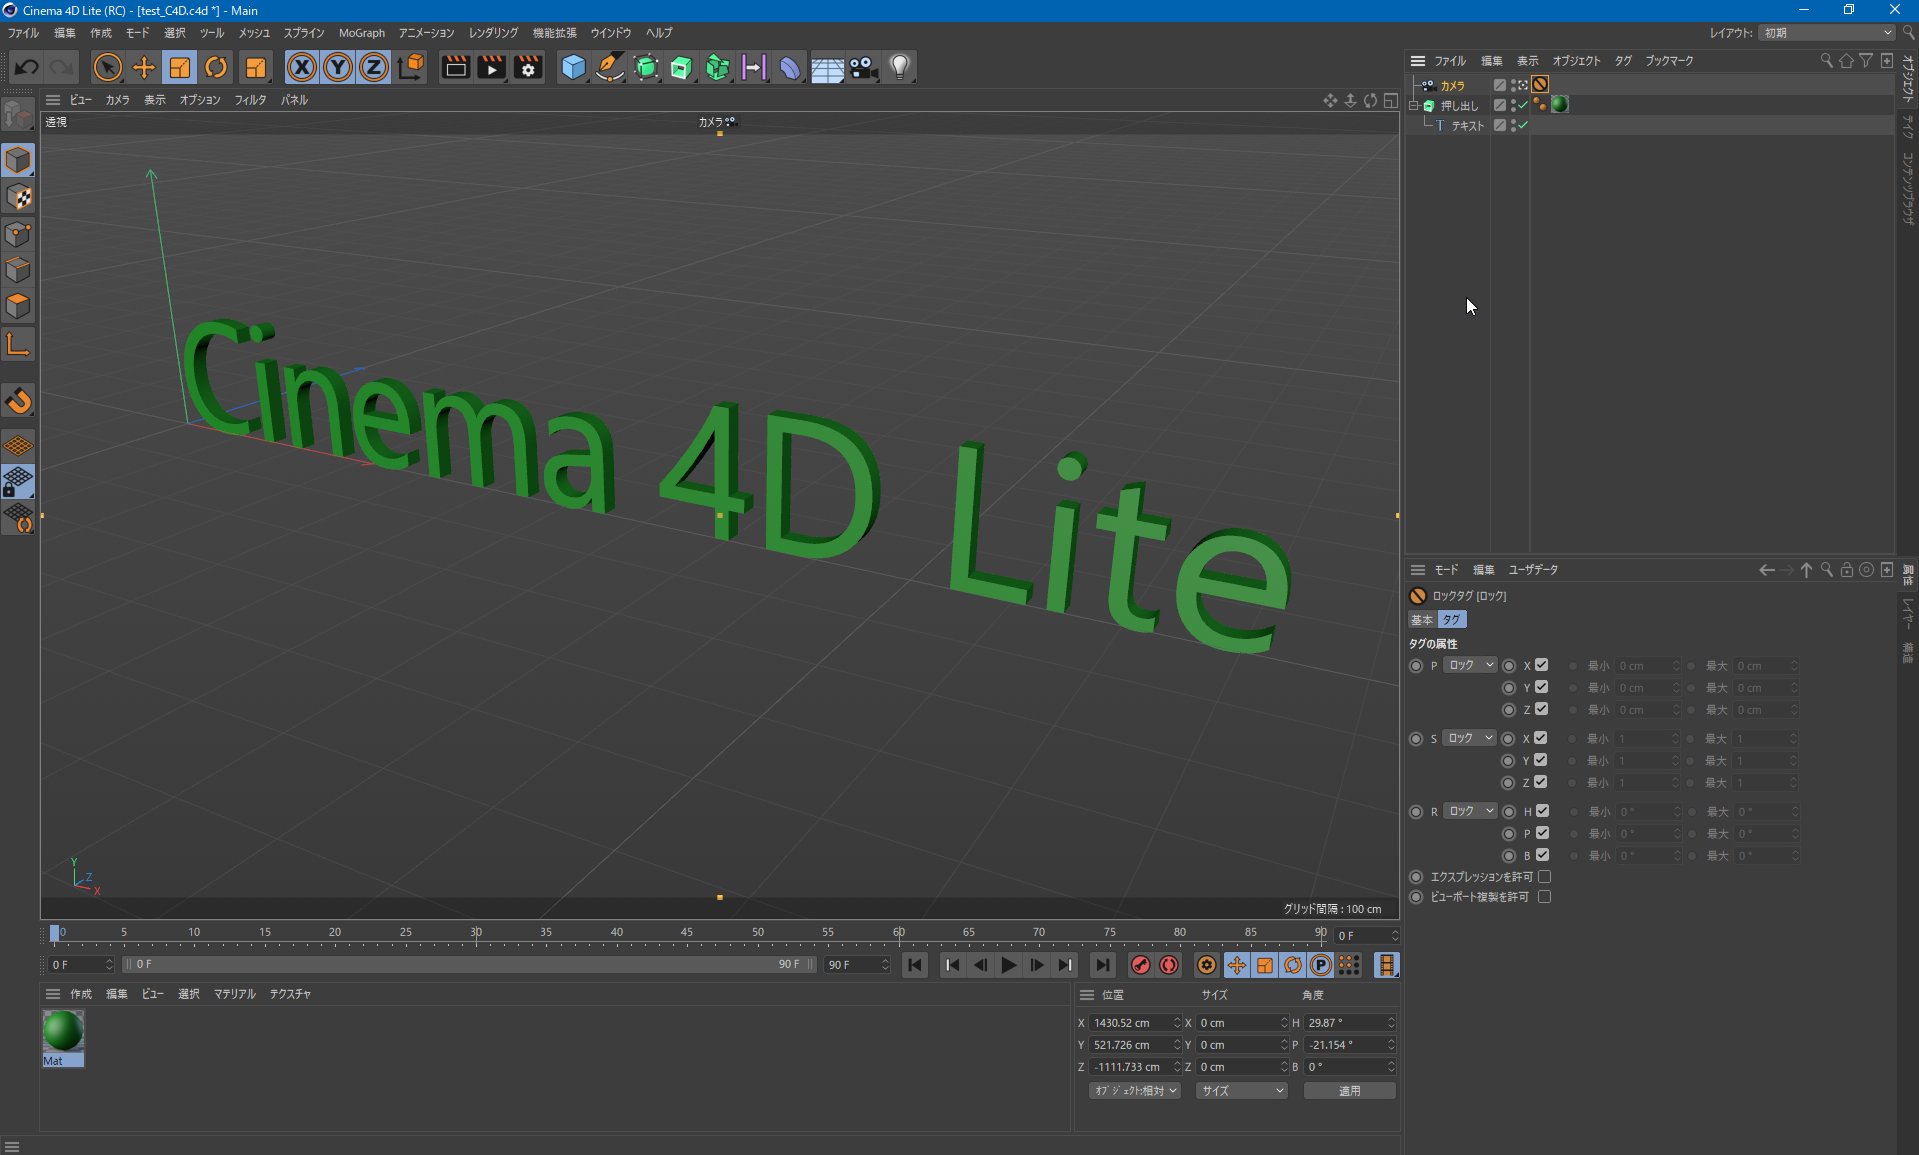Click the attribute manager lock icon
Screen dimensions: 1919x1155
tap(1847, 570)
